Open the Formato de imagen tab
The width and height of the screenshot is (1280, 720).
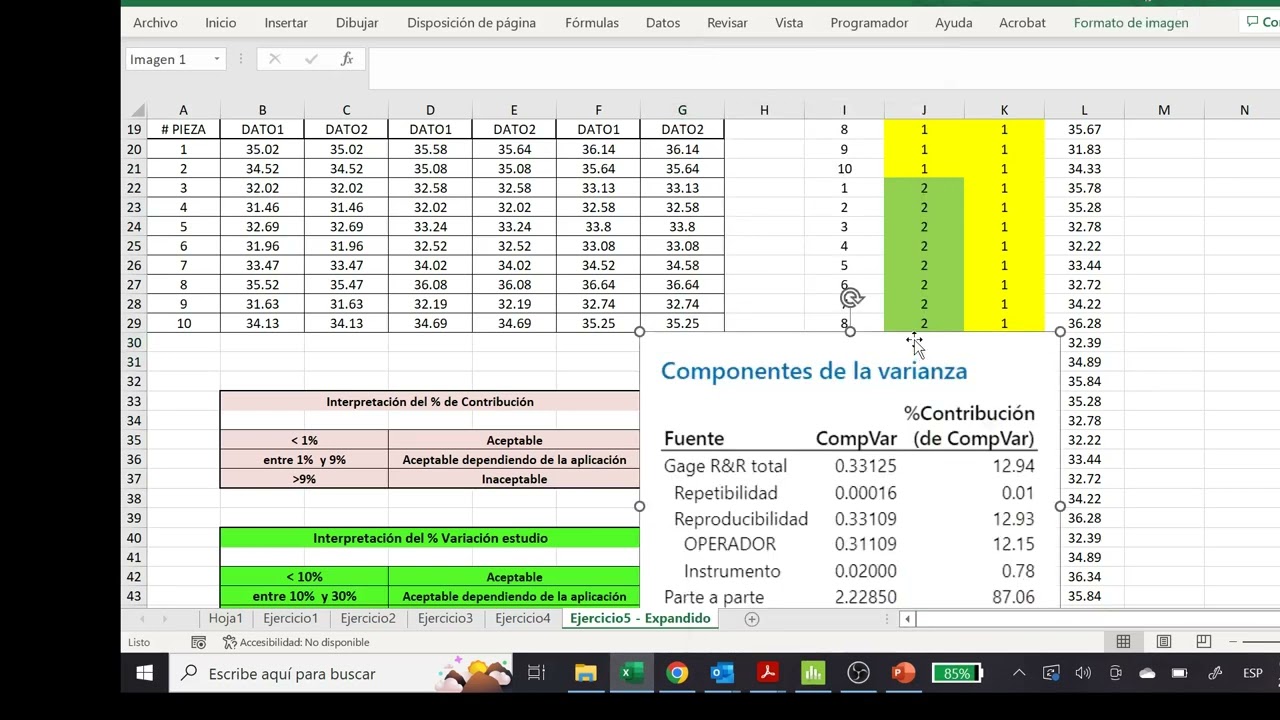pyautogui.click(x=1131, y=22)
